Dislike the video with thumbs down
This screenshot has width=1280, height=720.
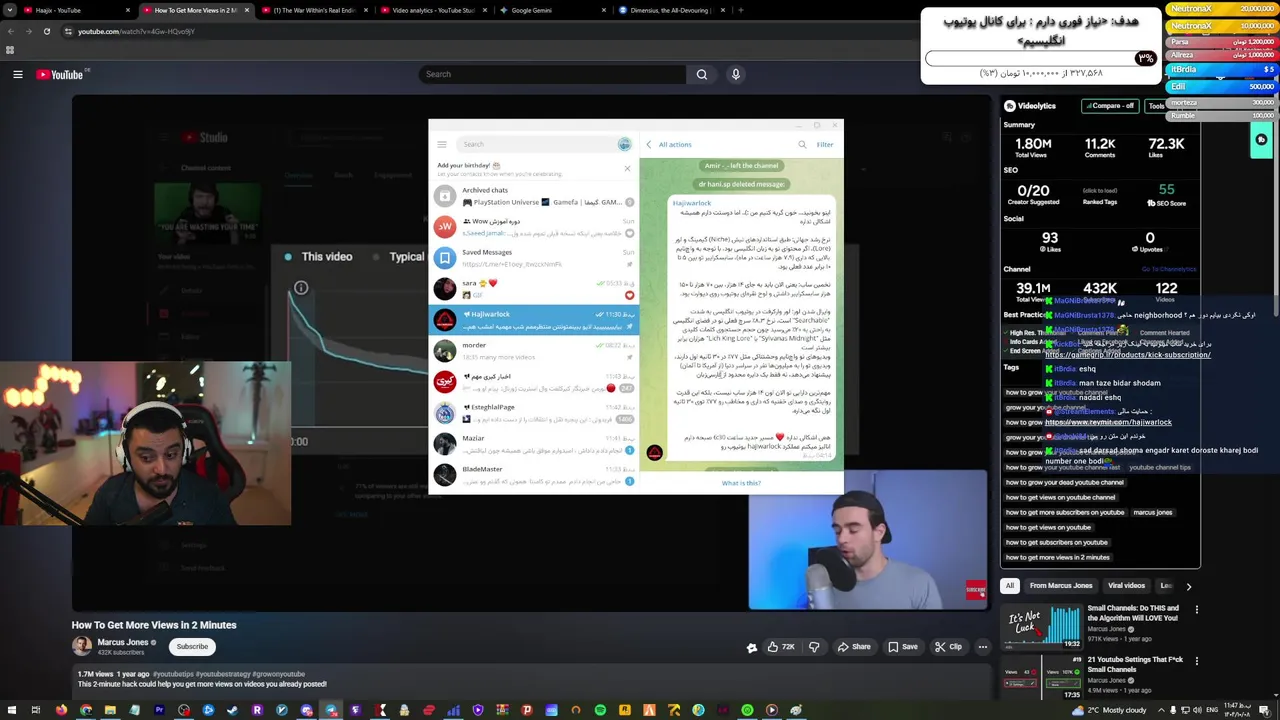tap(814, 647)
